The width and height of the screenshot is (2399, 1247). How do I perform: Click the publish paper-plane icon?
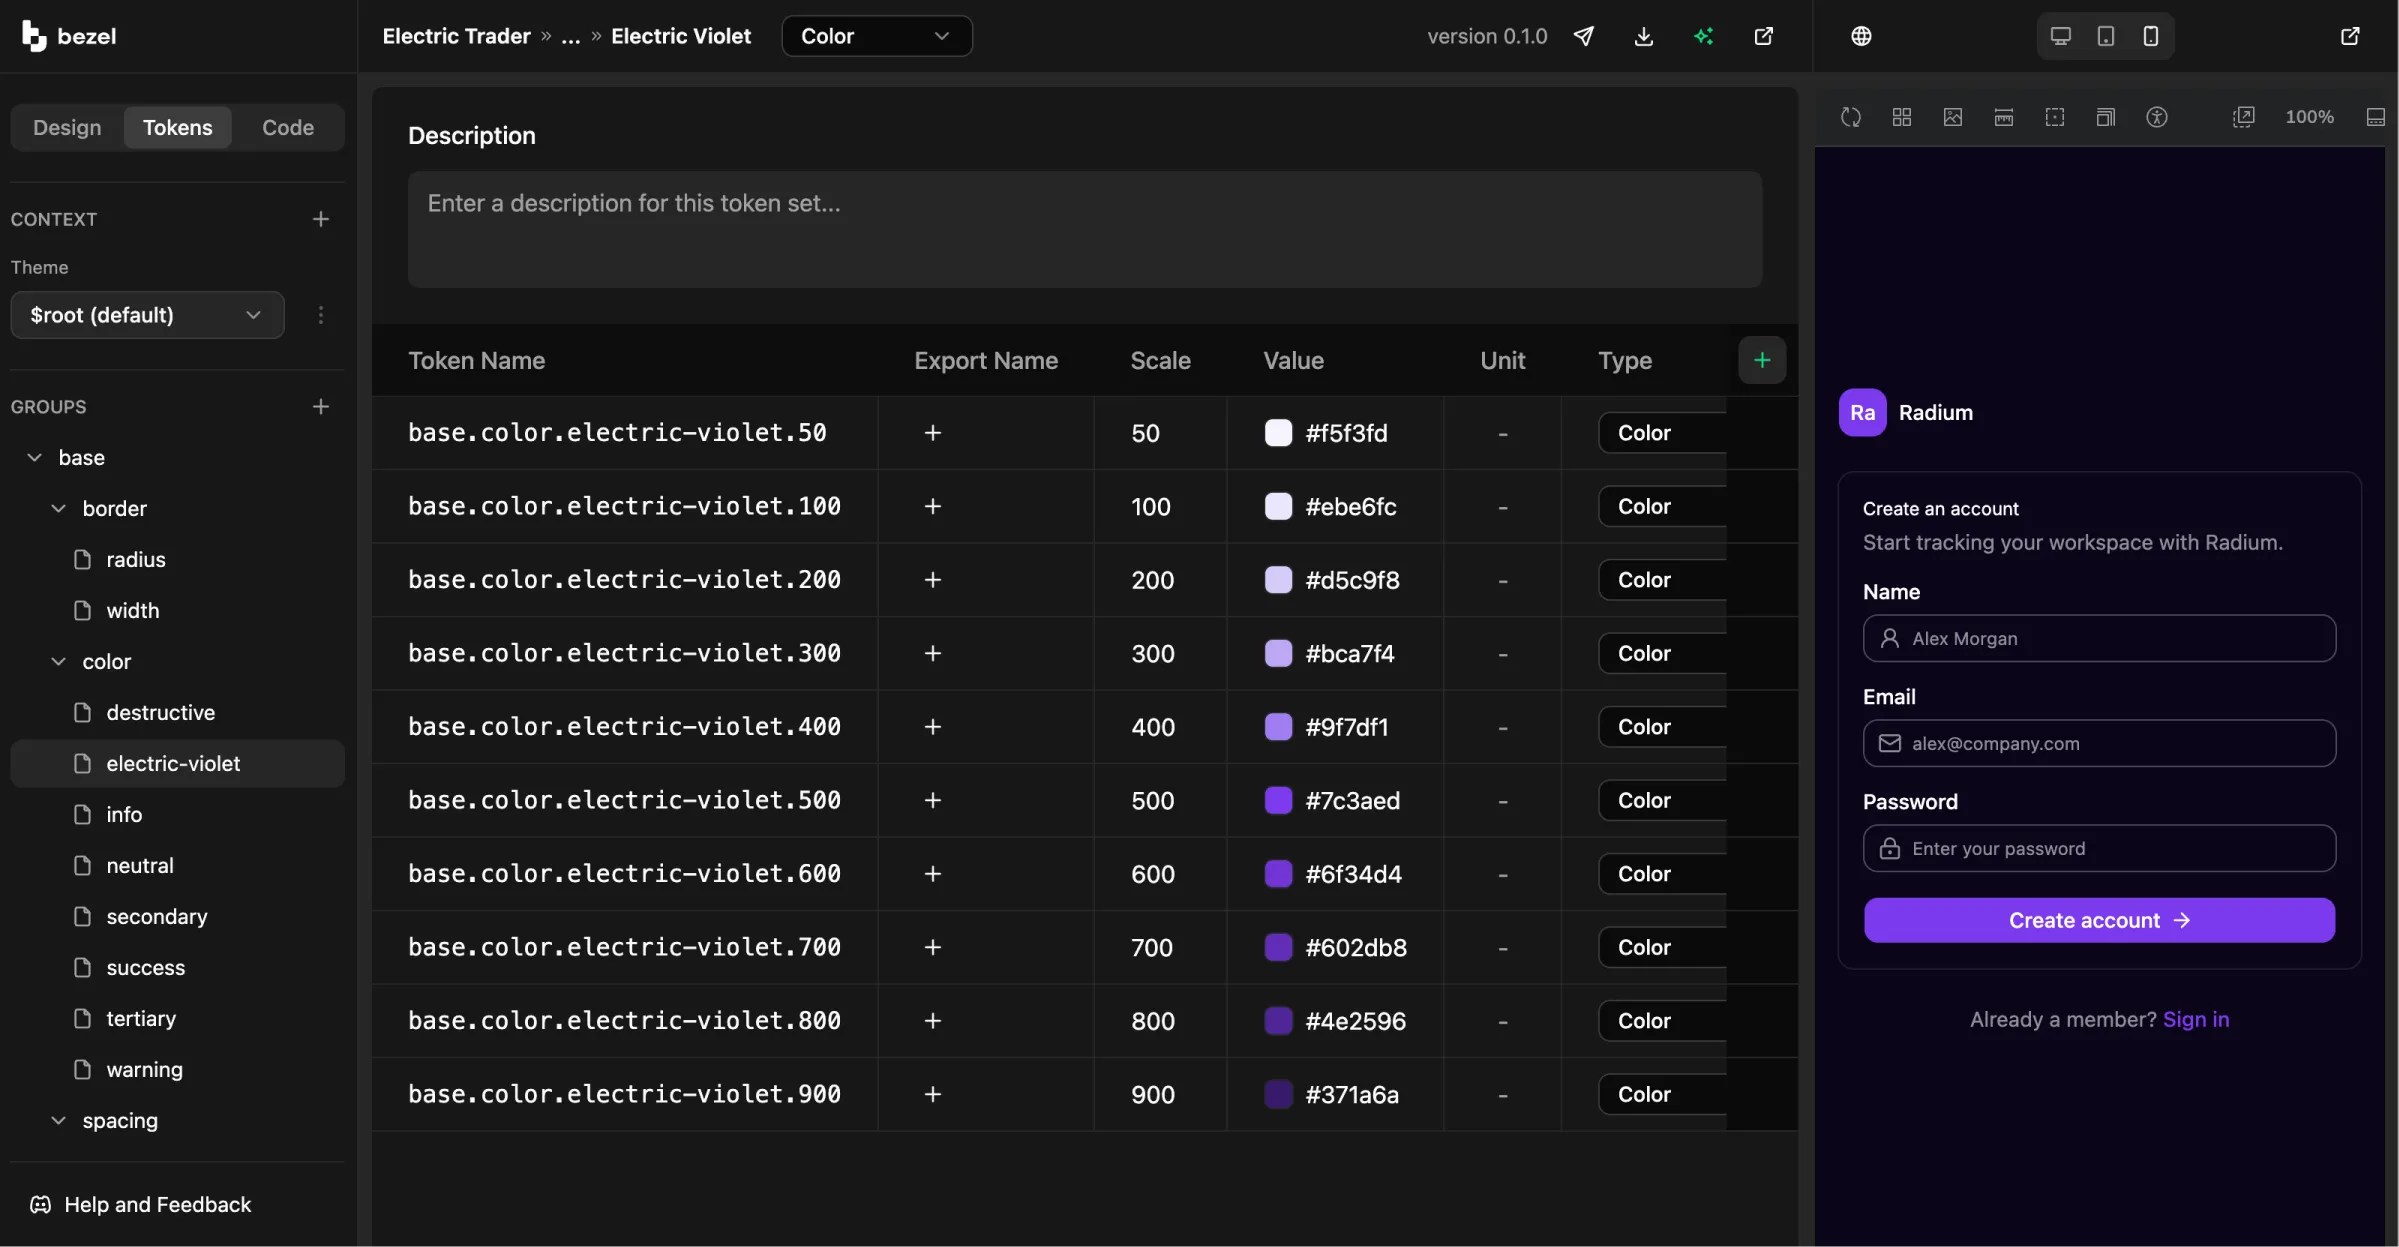1584,36
